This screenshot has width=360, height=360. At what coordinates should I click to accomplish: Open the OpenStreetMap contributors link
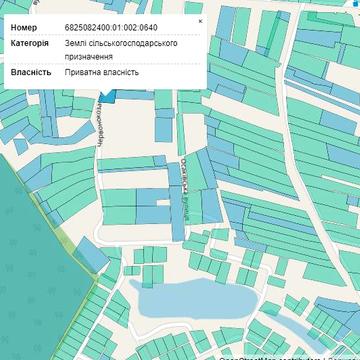click(x=269, y=359)
